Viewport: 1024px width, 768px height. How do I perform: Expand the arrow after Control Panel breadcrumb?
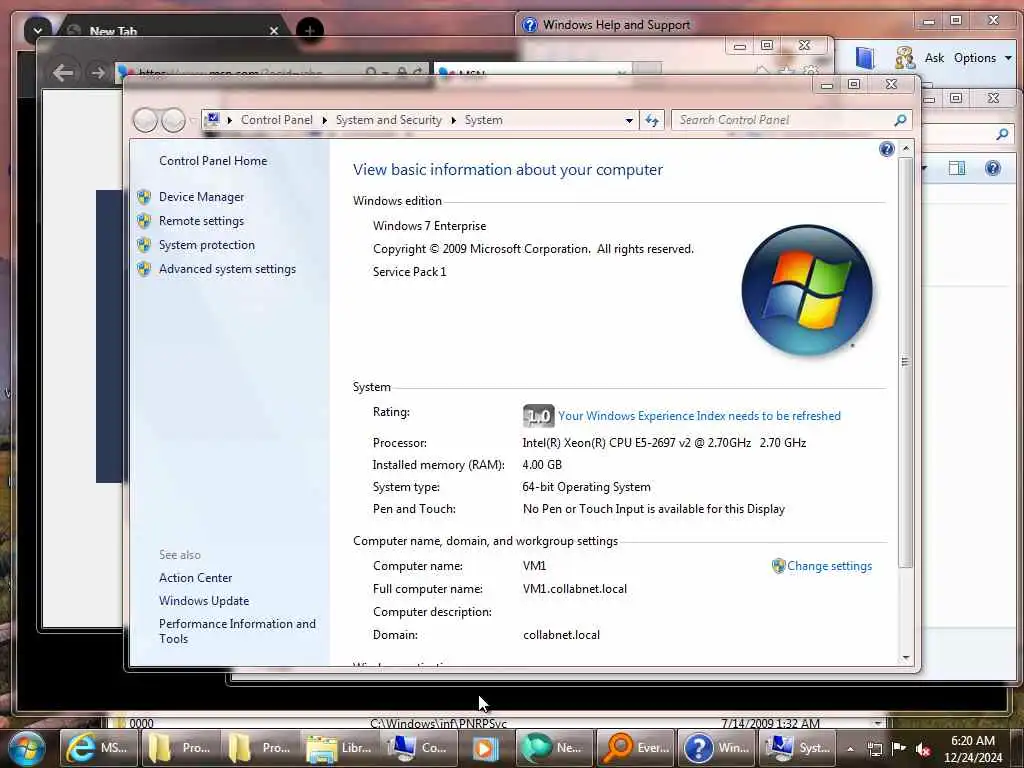coord(325,121)
